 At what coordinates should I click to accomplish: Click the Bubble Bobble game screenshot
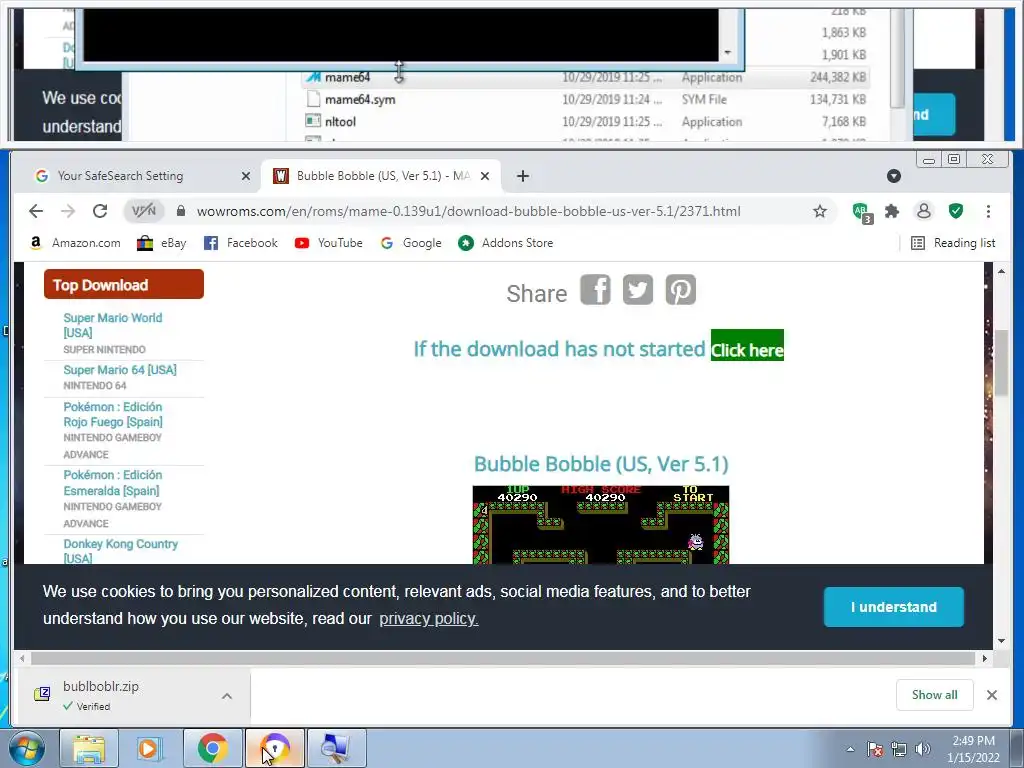coord(601,524)
